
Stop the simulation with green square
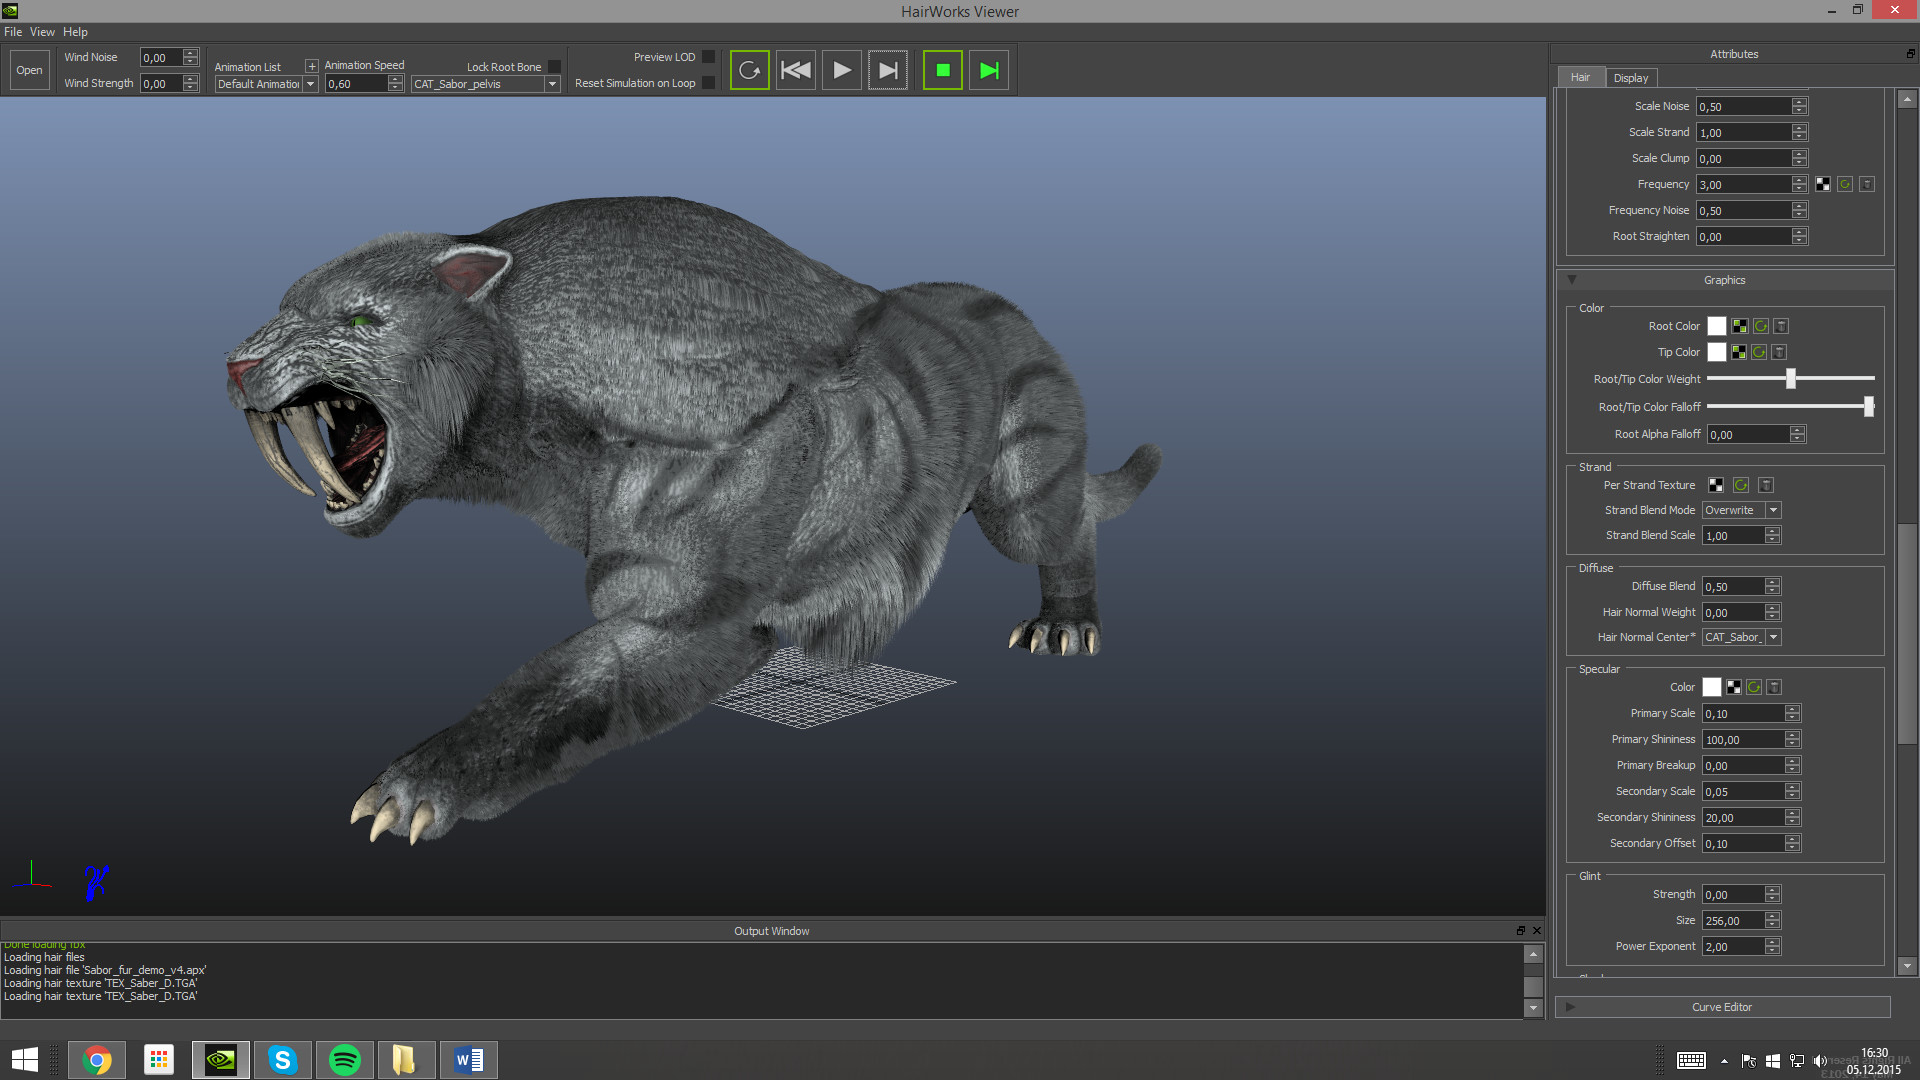tap(942, 70)
